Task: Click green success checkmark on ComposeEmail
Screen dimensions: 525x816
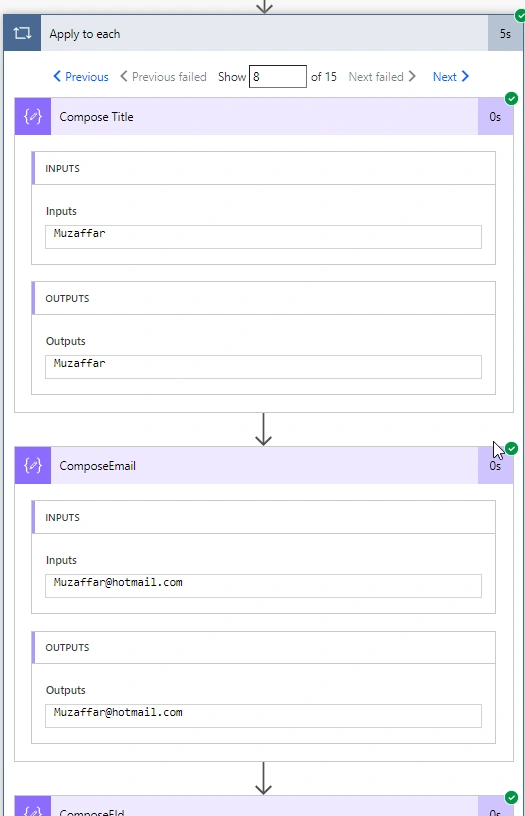Action: click(511, 448)
